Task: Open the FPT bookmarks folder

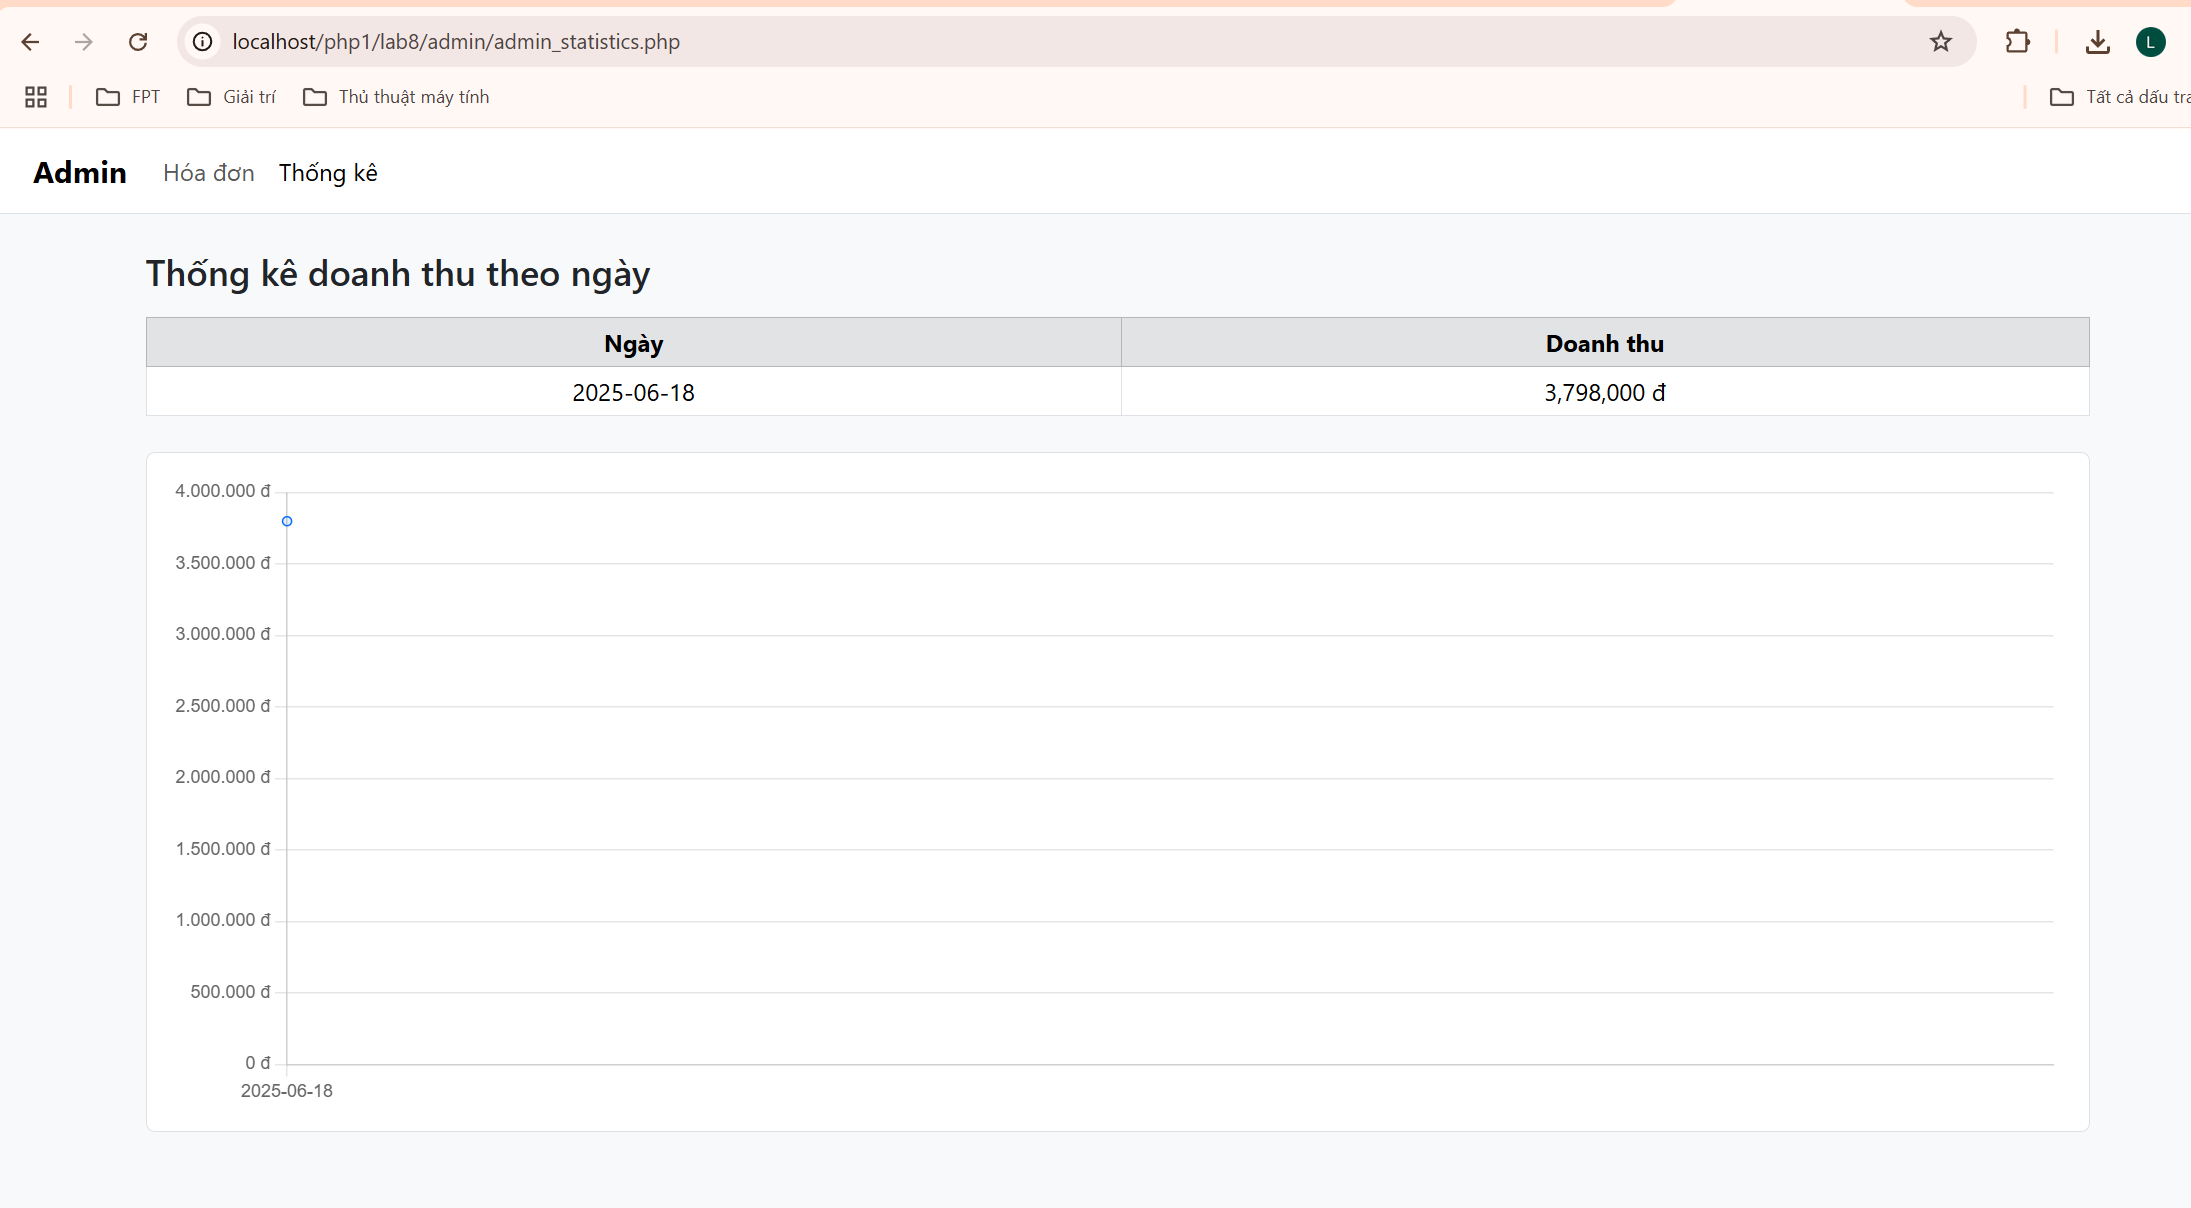Action: click(x=128, y=97)
